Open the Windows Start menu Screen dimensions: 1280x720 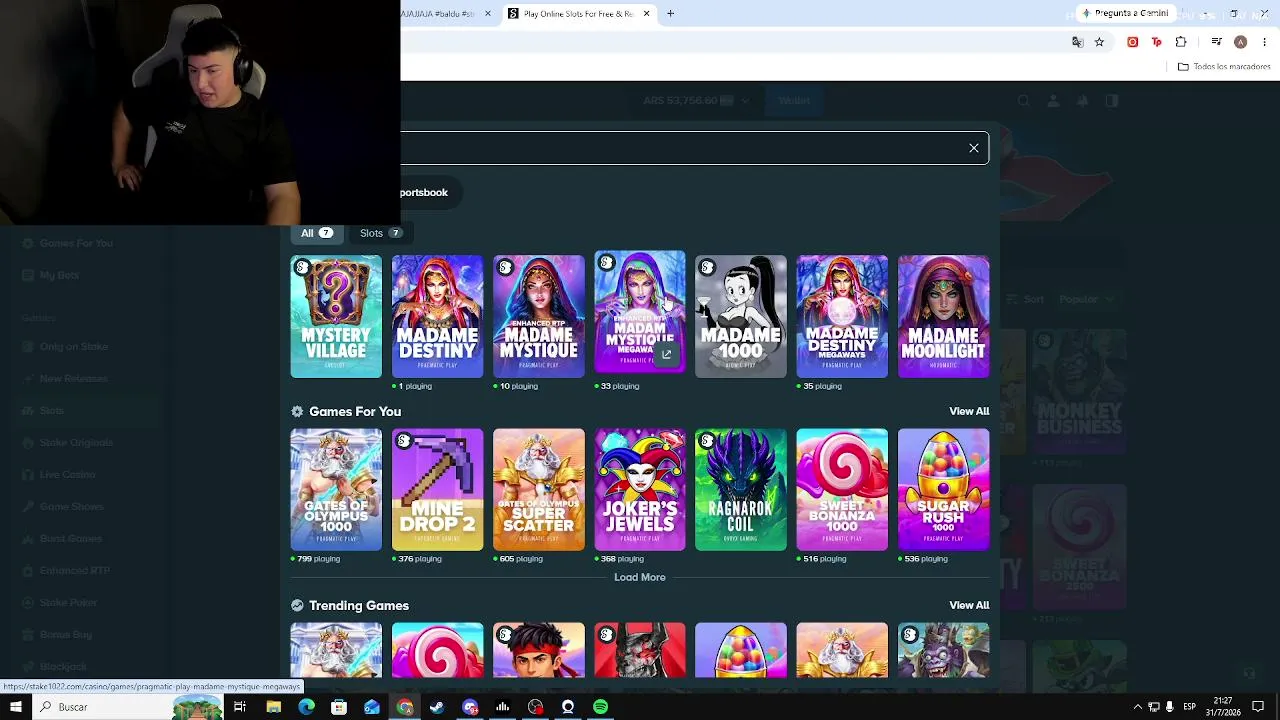click(16, 707)
